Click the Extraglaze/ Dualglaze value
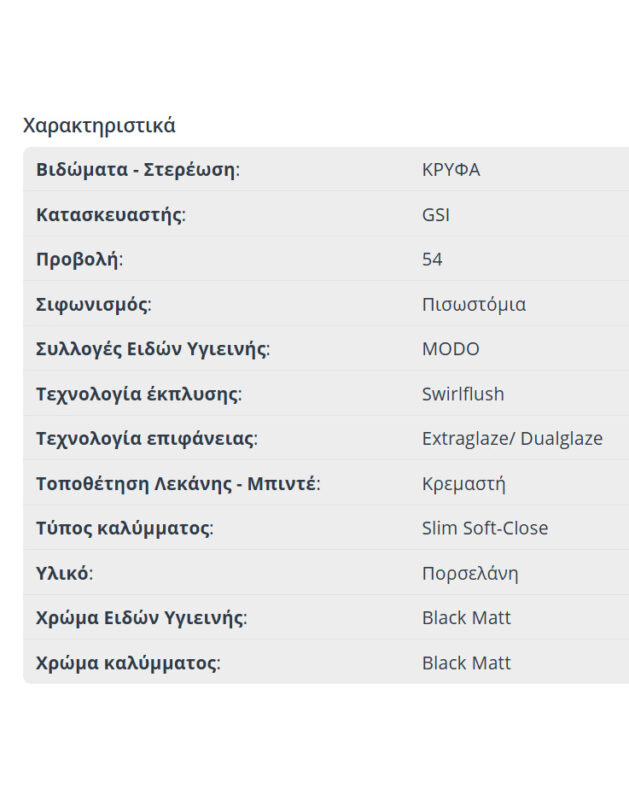 pyautogui.click(x=512, y=439)
